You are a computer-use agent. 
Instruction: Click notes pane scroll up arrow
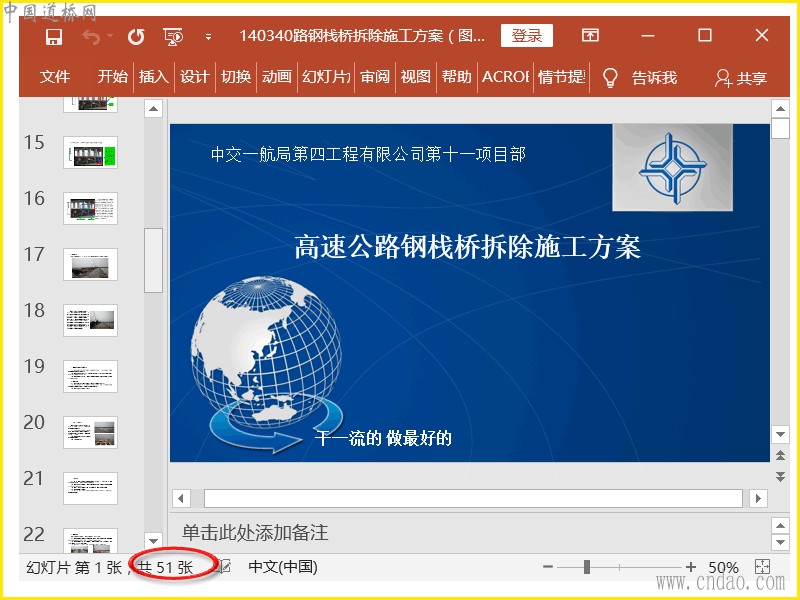[780, 526]
